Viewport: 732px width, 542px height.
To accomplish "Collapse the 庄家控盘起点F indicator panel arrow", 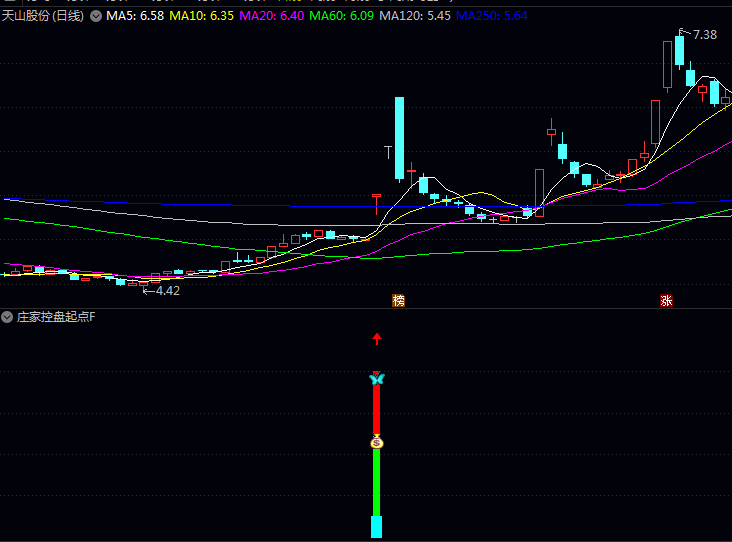I will pyautogui.click(x=7, y=317).
